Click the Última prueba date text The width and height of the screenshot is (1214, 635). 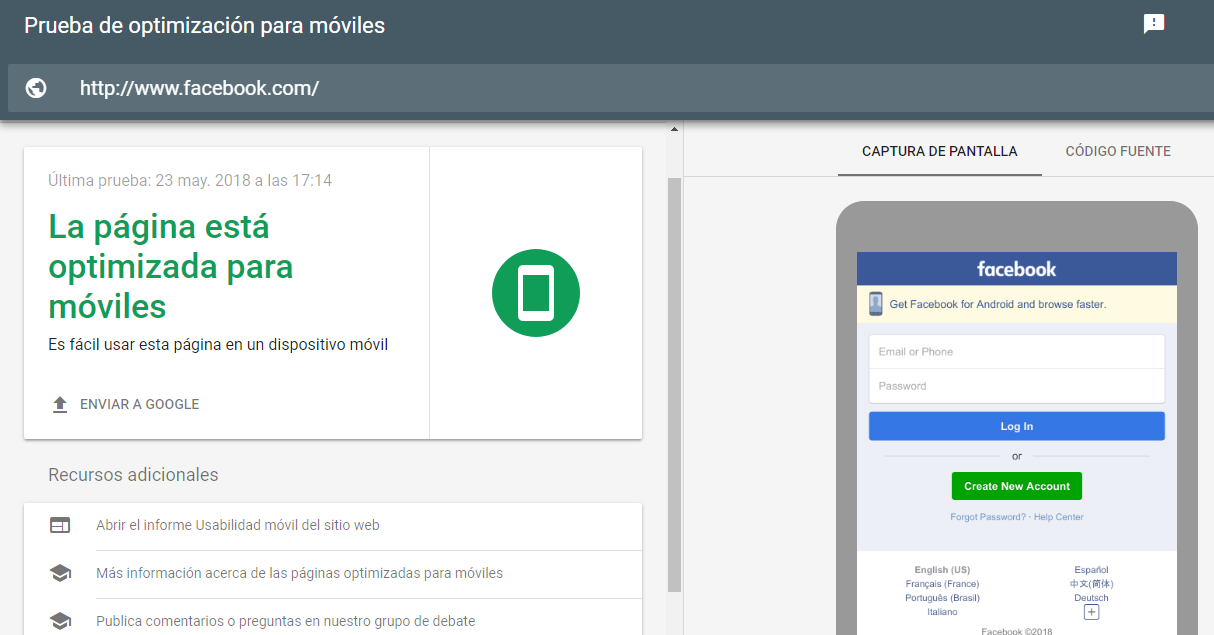pos(190,181)
